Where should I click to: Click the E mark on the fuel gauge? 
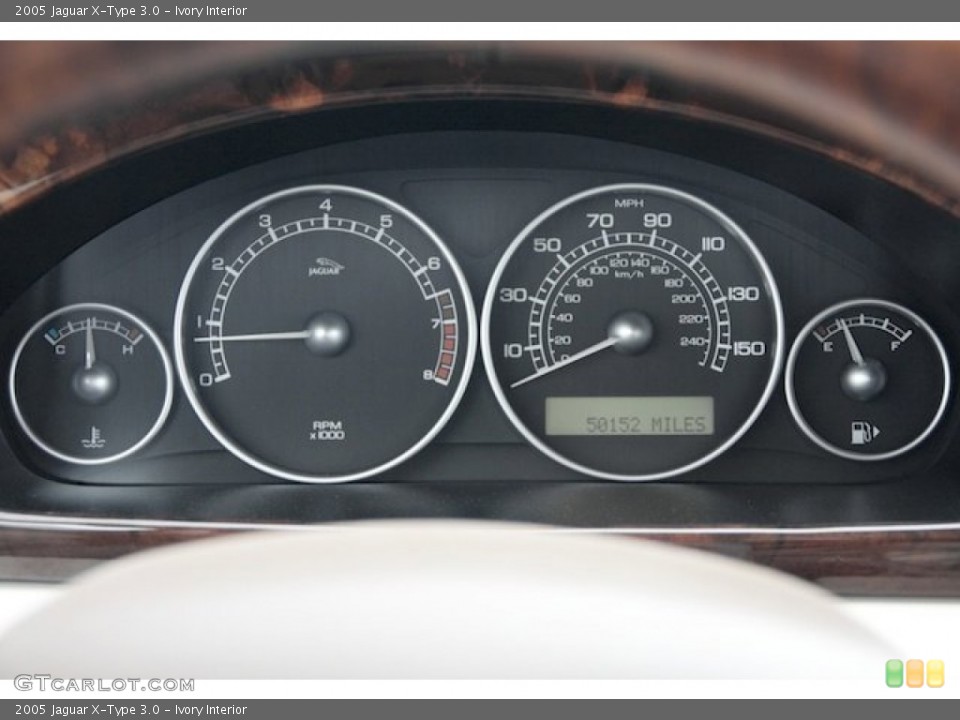[x=828, y=348]
